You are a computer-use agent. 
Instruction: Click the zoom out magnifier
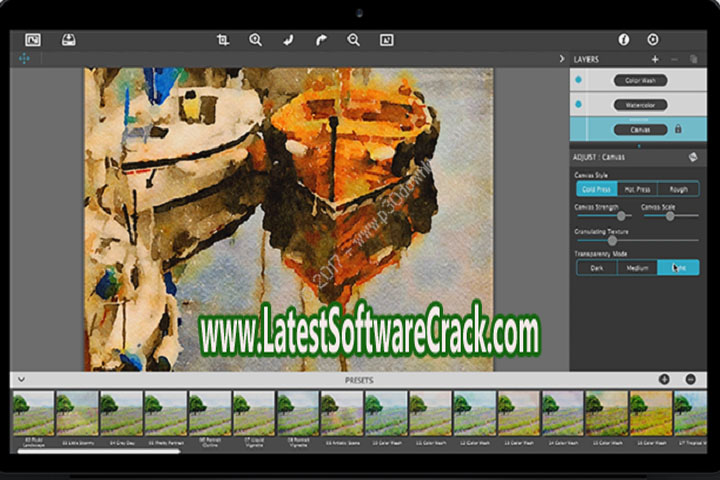(353, 40)
